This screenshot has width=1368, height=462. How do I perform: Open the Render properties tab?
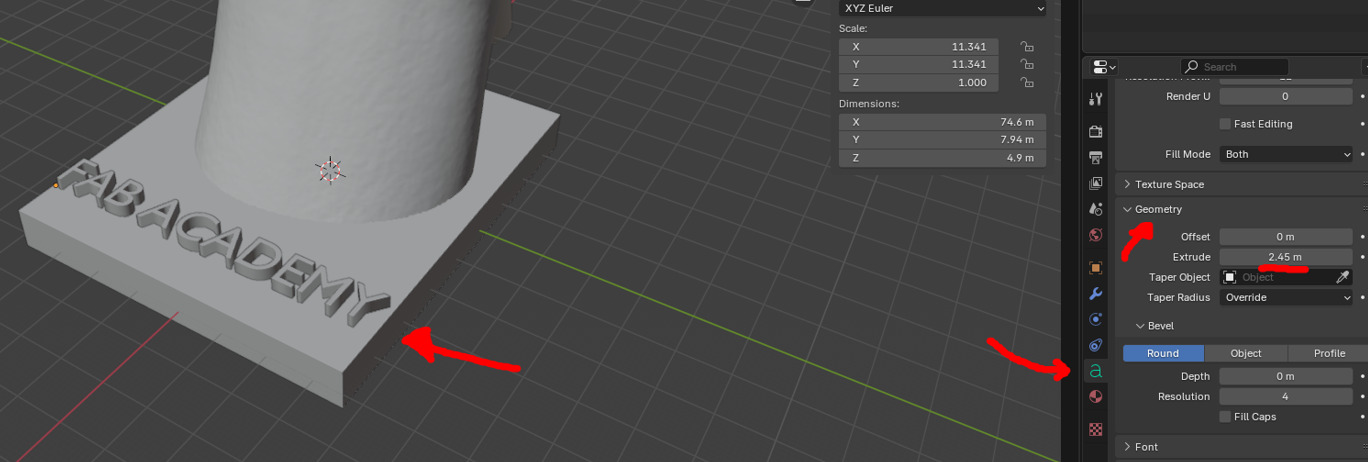coord(1096,131)
